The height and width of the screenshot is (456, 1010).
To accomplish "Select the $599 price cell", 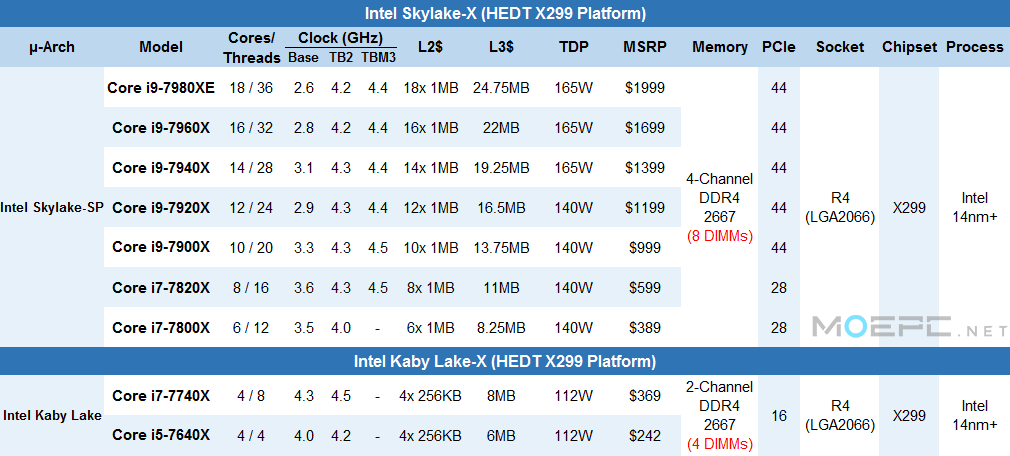I will (x=644, y=287).
